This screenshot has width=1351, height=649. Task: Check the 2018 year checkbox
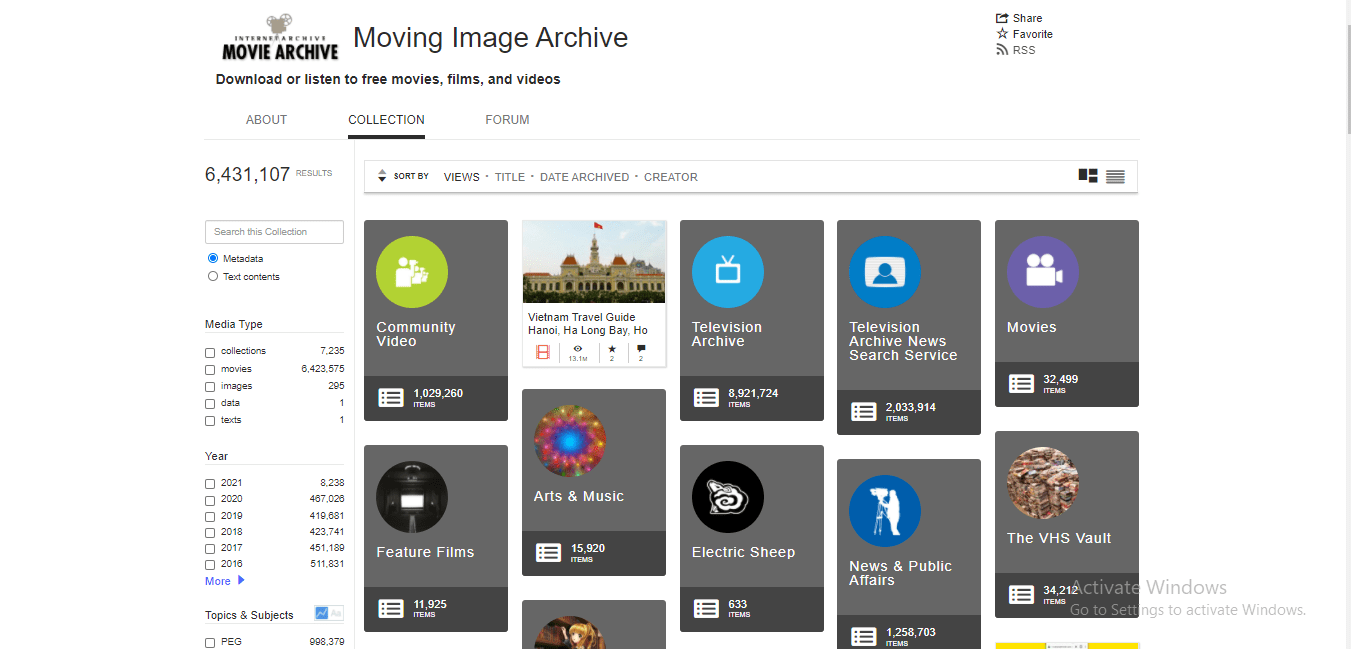click(x=210, y=533)
